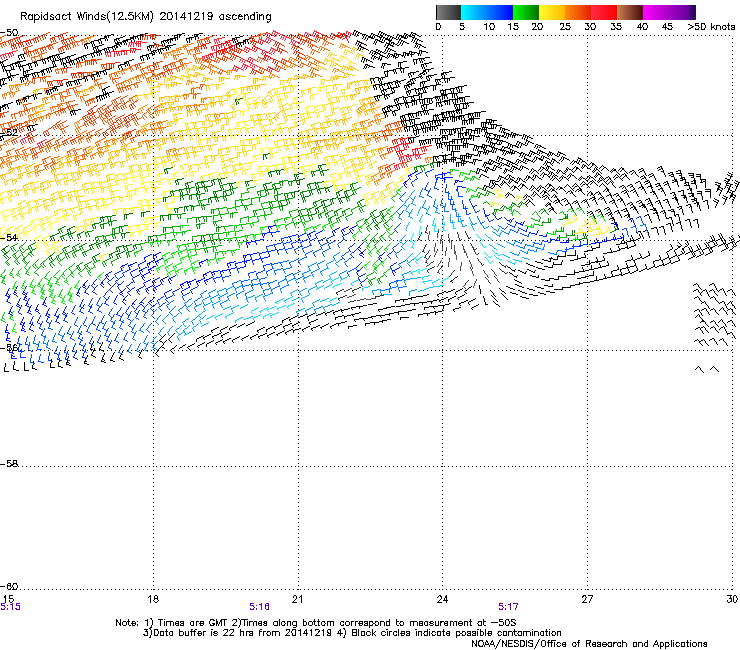Click the -58 latitude axis label

tap(9, 464)
